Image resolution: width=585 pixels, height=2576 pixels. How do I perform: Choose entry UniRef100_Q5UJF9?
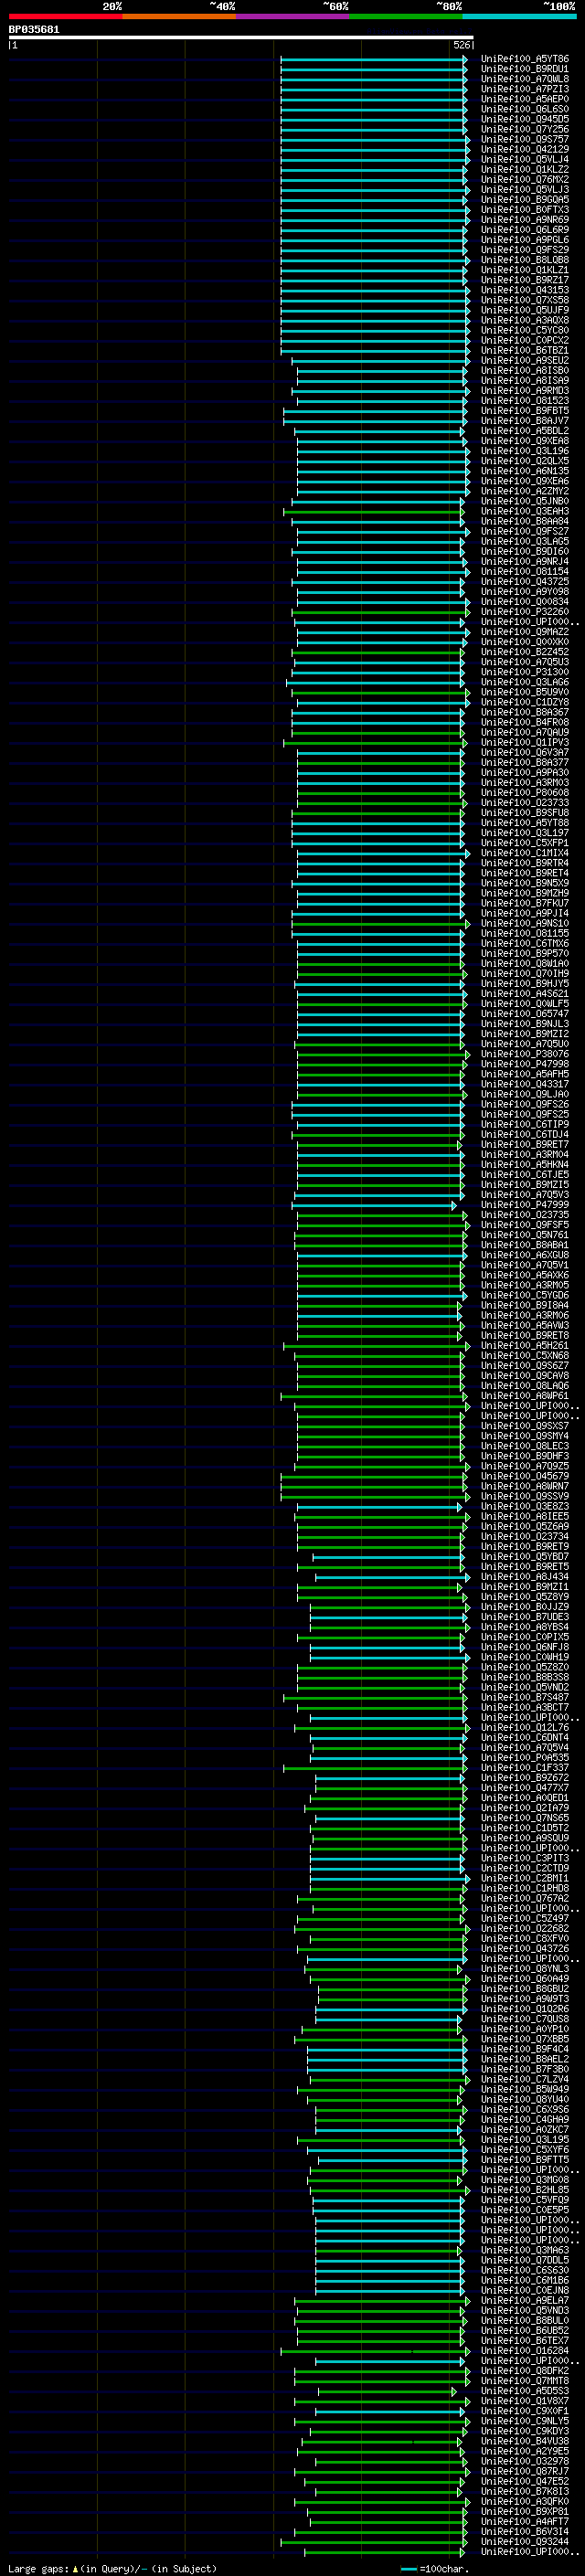pos(524,310)
